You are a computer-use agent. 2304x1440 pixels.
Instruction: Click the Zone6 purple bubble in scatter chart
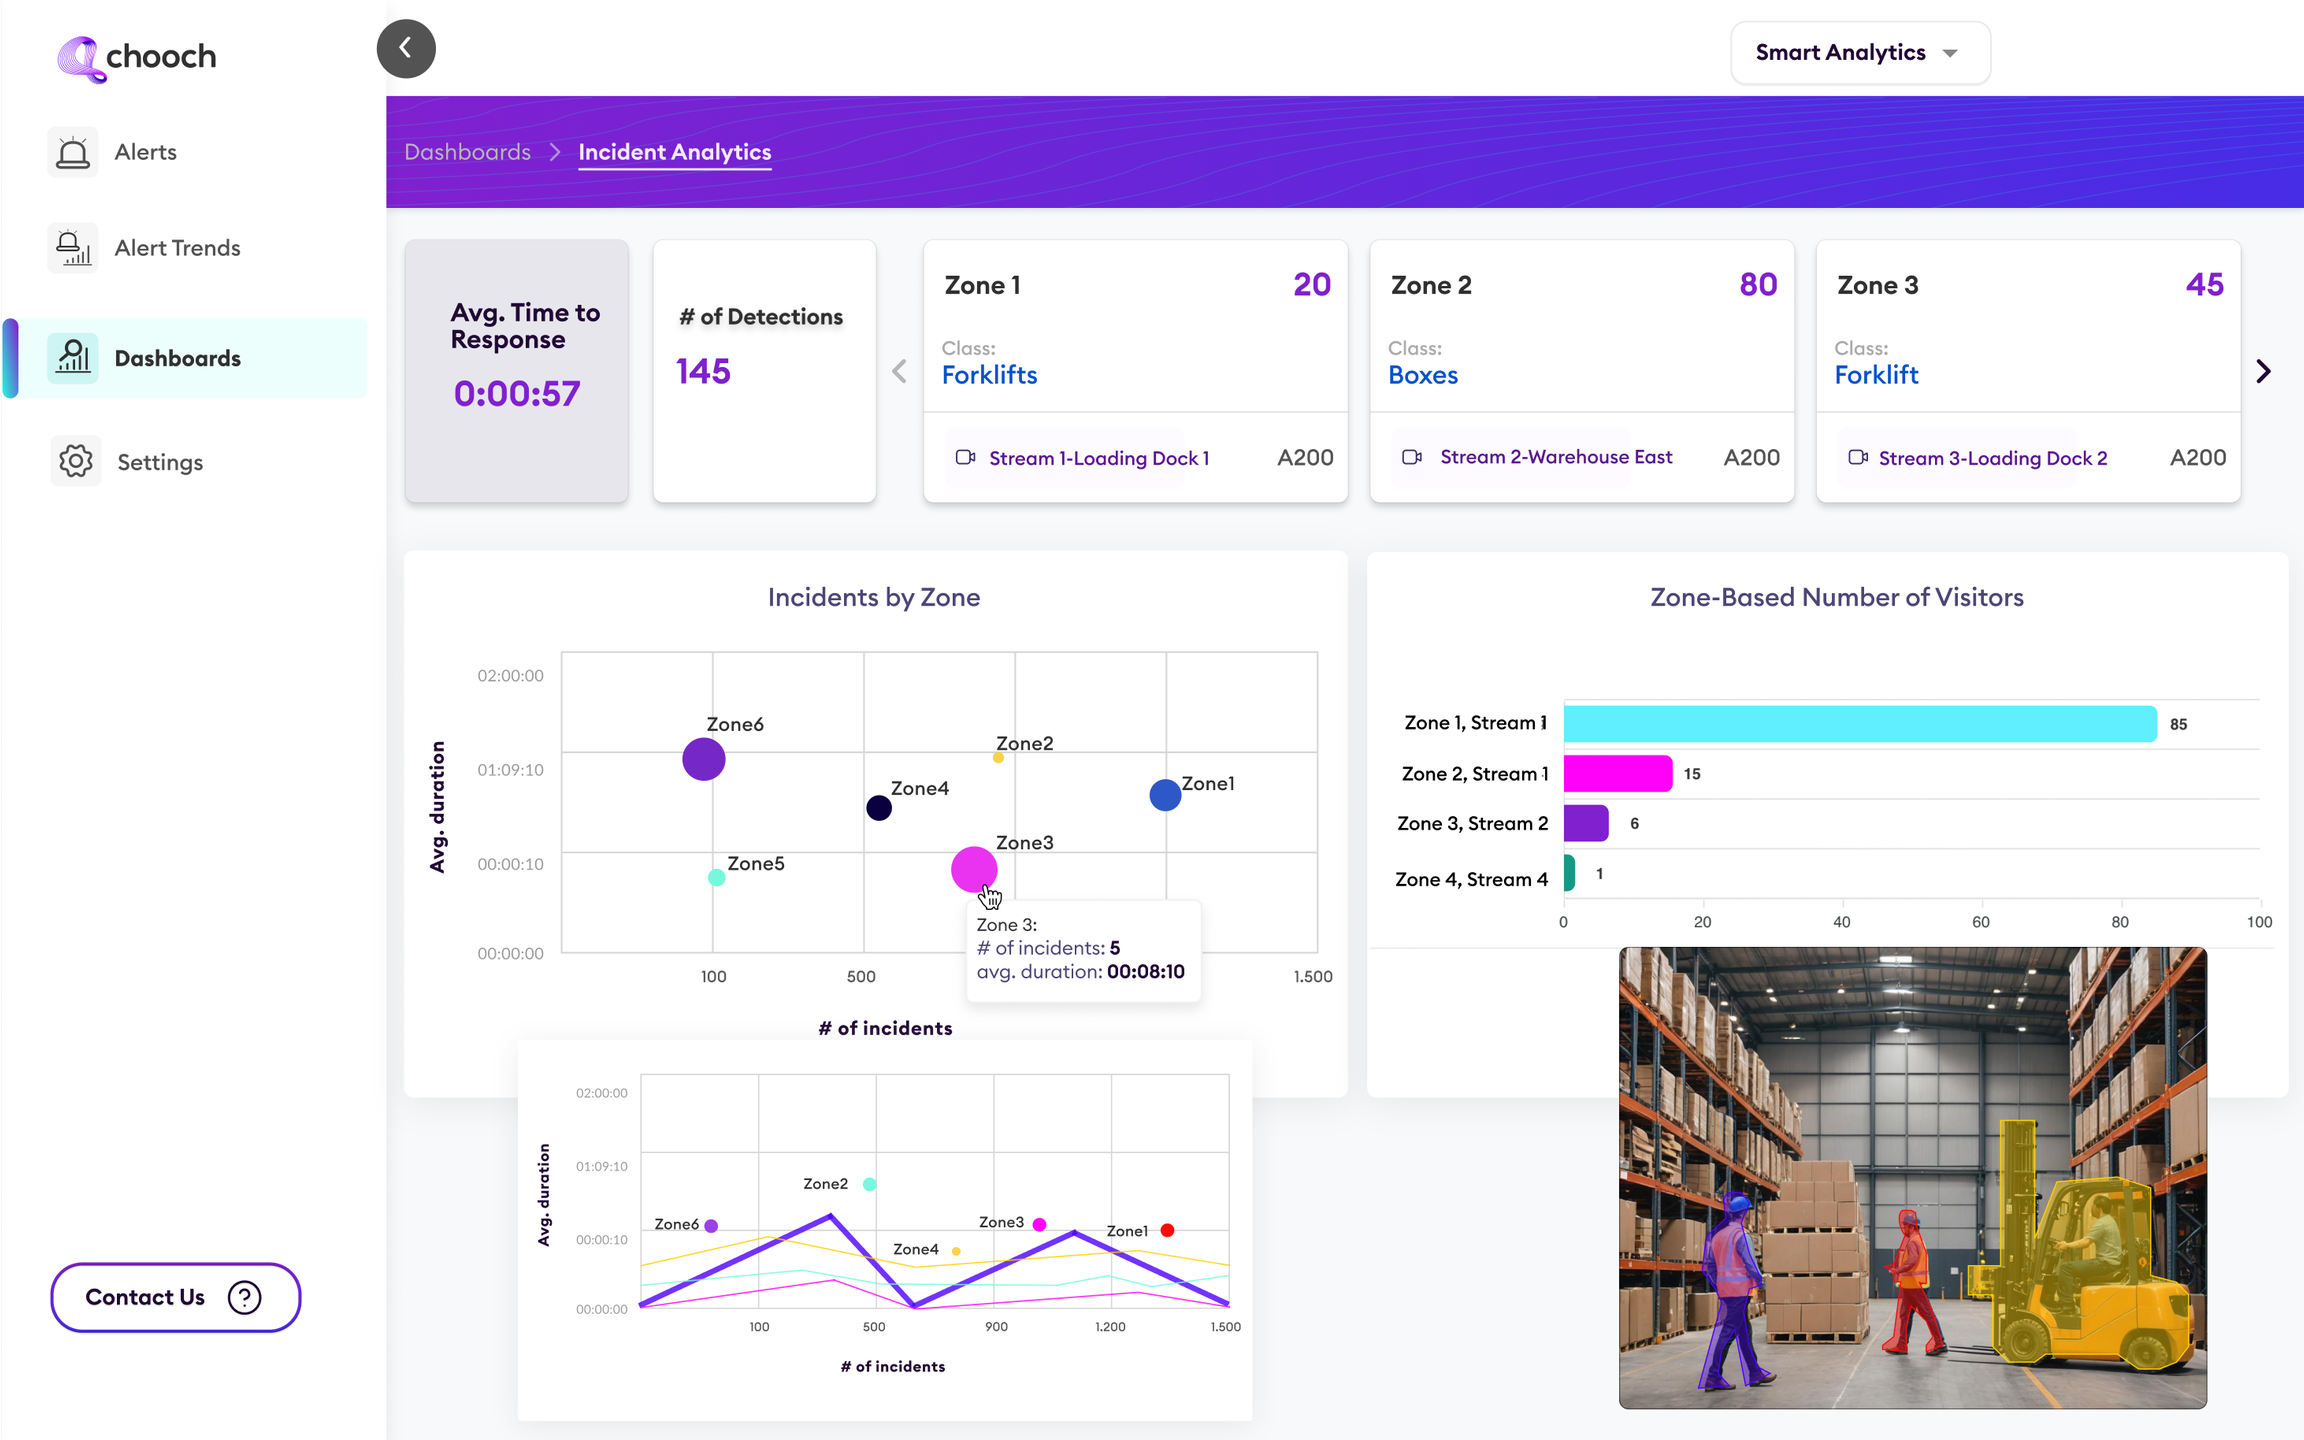click(703, 759)
